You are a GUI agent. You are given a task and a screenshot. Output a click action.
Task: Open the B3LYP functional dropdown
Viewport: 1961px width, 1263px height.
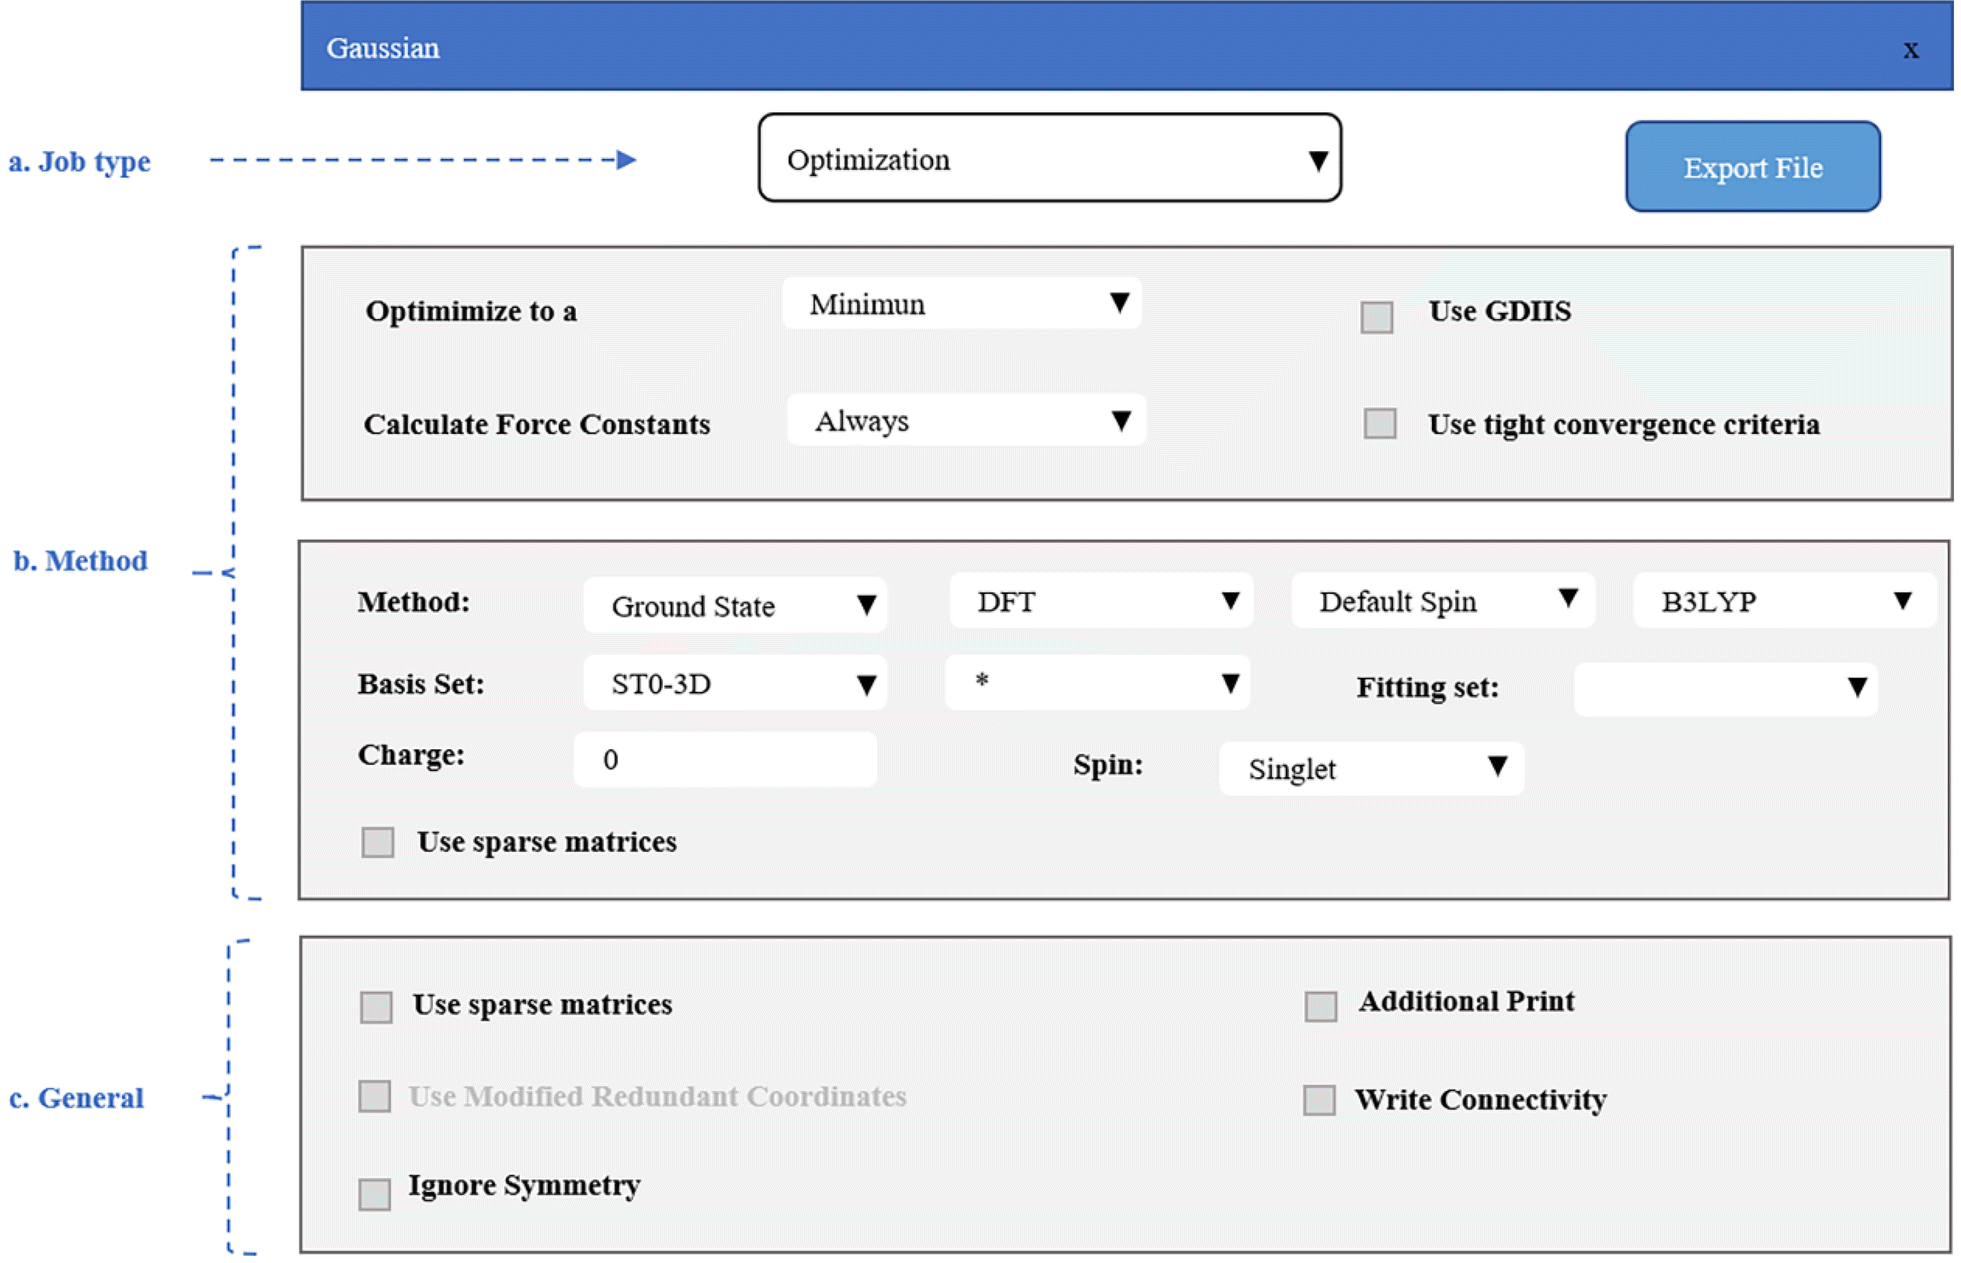click(x=1785, y=601)
